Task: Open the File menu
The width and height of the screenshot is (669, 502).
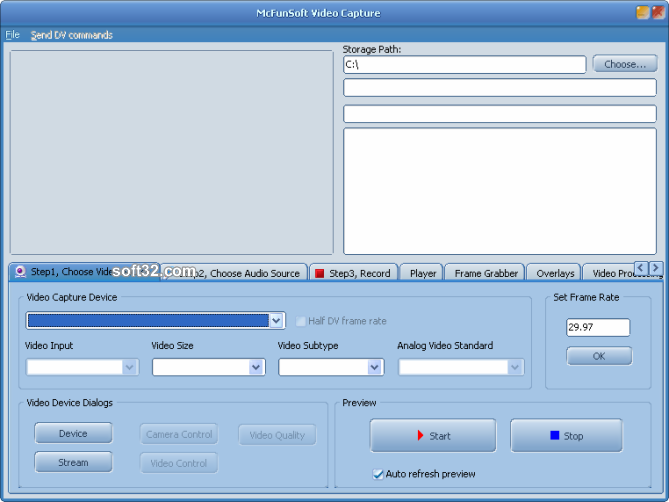Action: click(x=12, y=35)
